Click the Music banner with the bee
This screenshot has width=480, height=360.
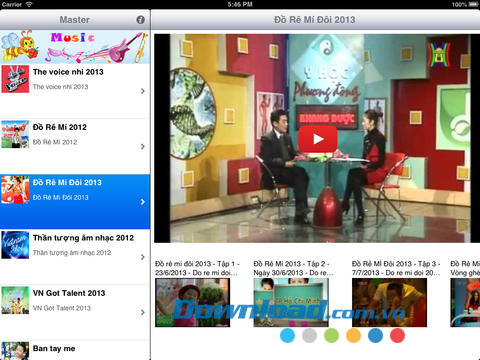coord(75,47)
